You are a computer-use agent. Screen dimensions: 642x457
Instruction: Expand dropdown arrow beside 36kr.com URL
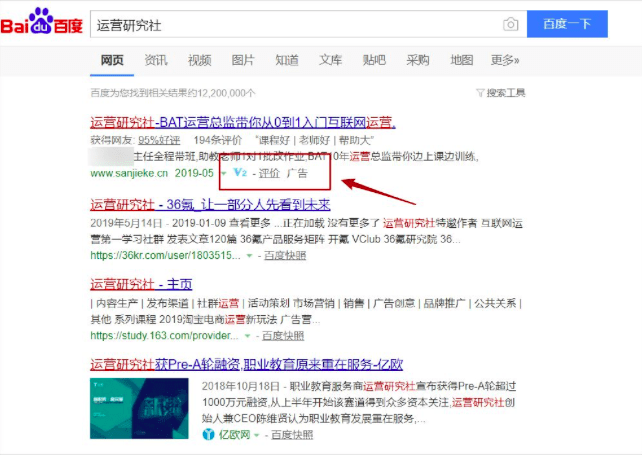(x=249, y=256)
